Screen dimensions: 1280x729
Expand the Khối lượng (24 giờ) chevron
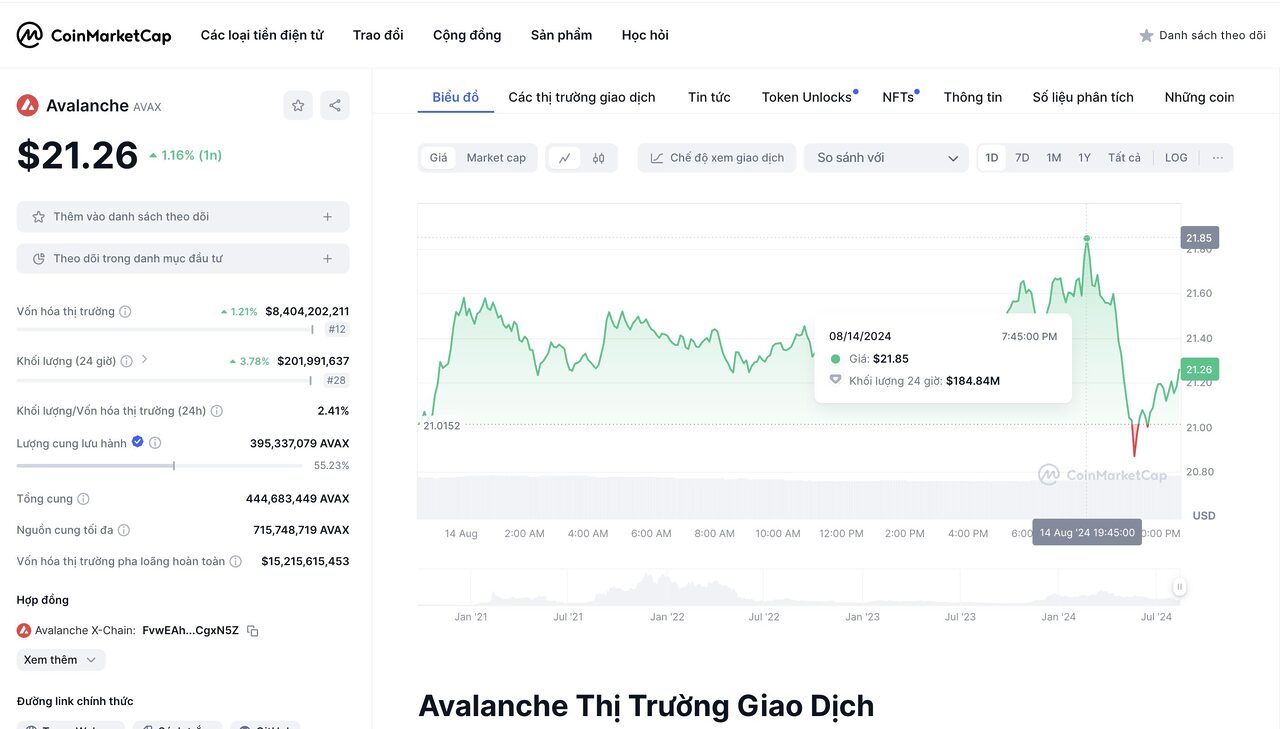(144, 360)
